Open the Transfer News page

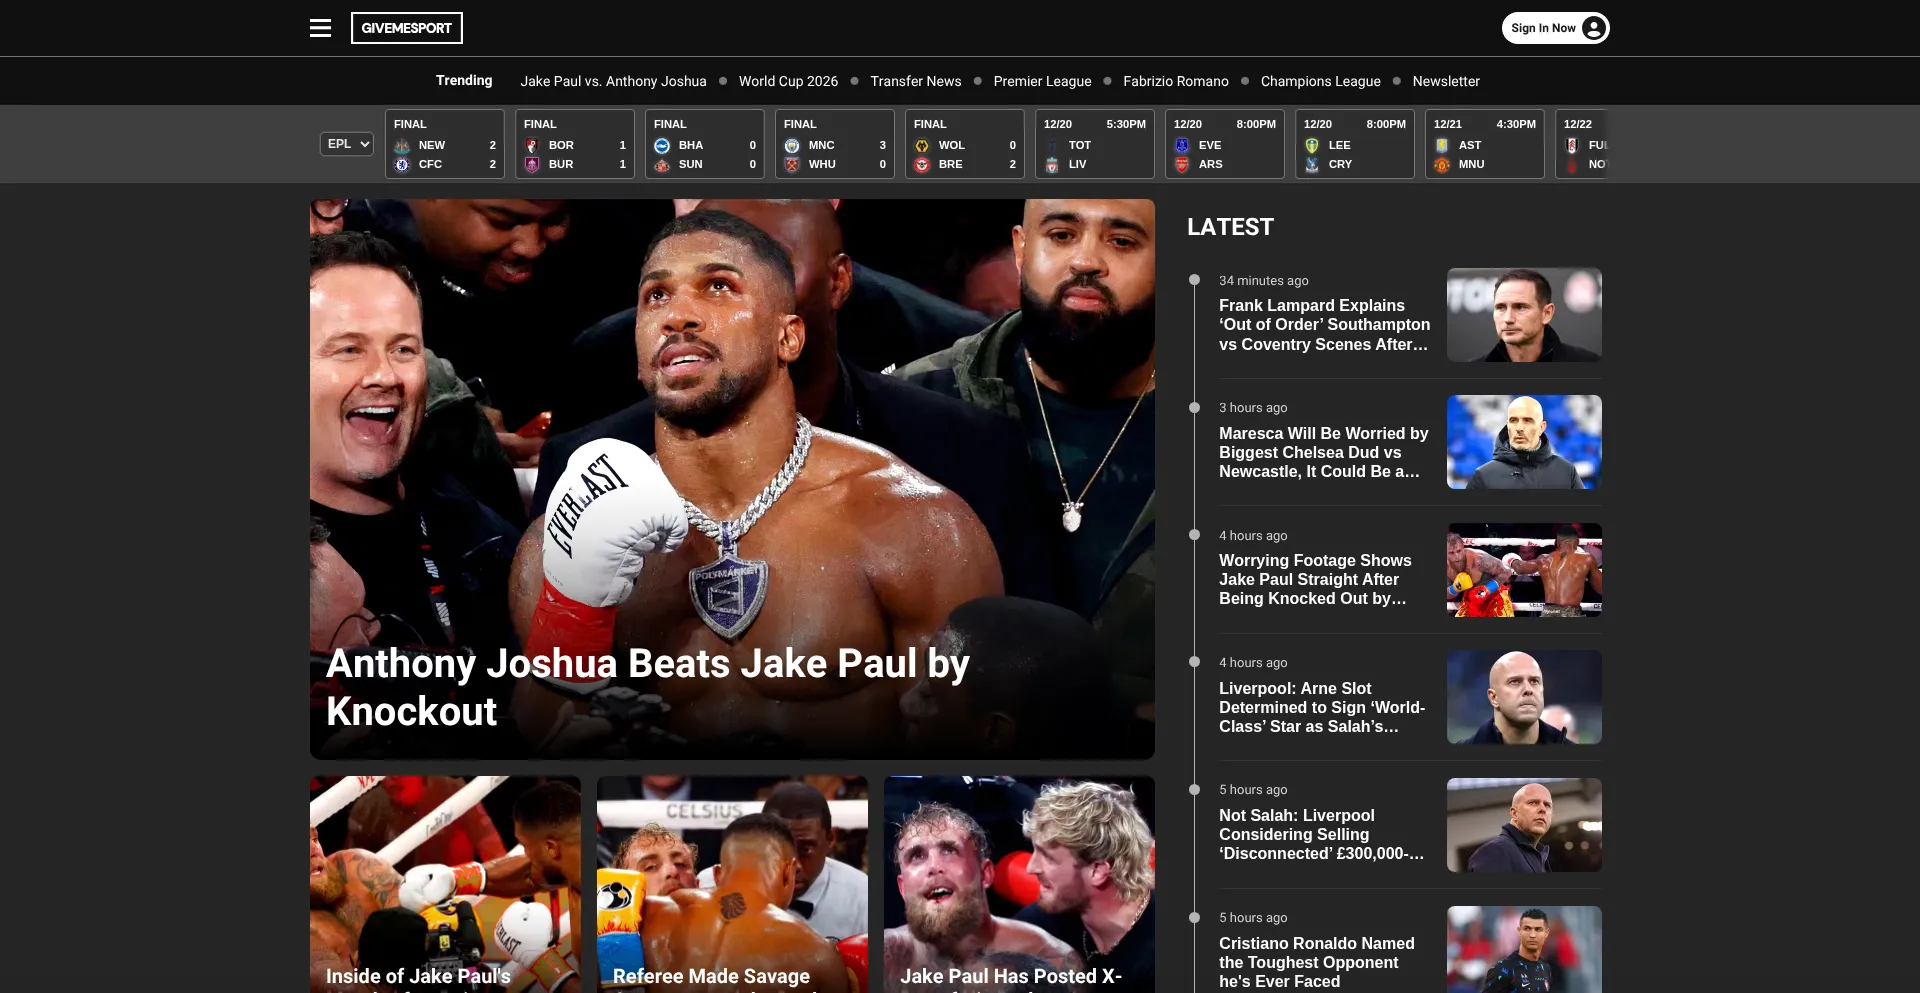point(914,81)
